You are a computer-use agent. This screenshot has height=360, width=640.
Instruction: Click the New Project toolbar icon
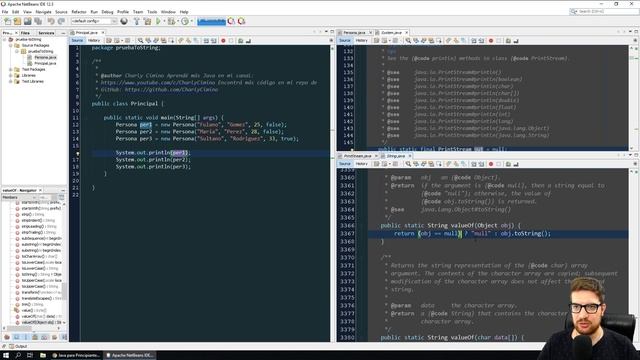pos(17,21)
